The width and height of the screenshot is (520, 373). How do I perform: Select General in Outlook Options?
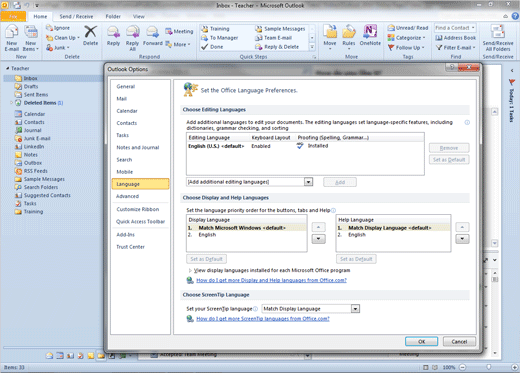tap(140, 87)
